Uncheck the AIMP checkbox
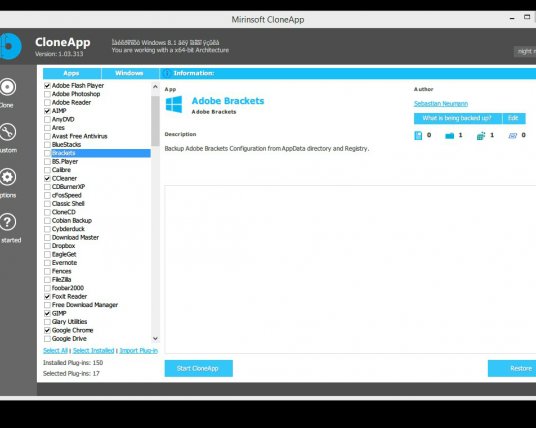This screenshot has width=536, height=428. pyautogui.click(x=48, y=111)
